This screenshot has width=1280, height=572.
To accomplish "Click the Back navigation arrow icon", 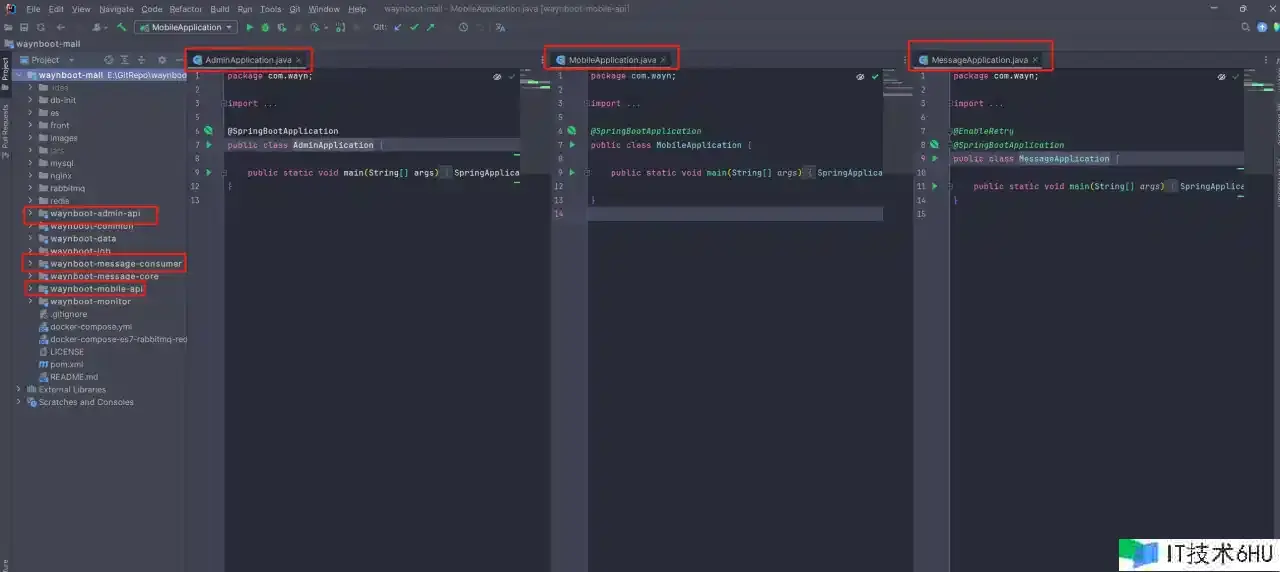I will pos(61,27).
